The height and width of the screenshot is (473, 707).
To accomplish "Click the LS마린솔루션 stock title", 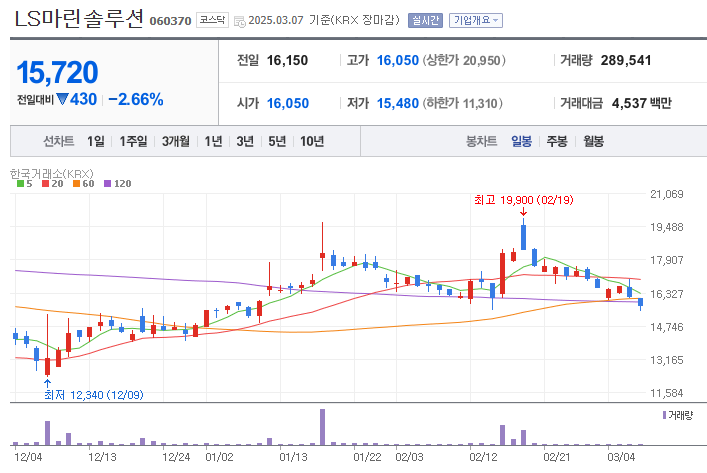I will [79, 19].
